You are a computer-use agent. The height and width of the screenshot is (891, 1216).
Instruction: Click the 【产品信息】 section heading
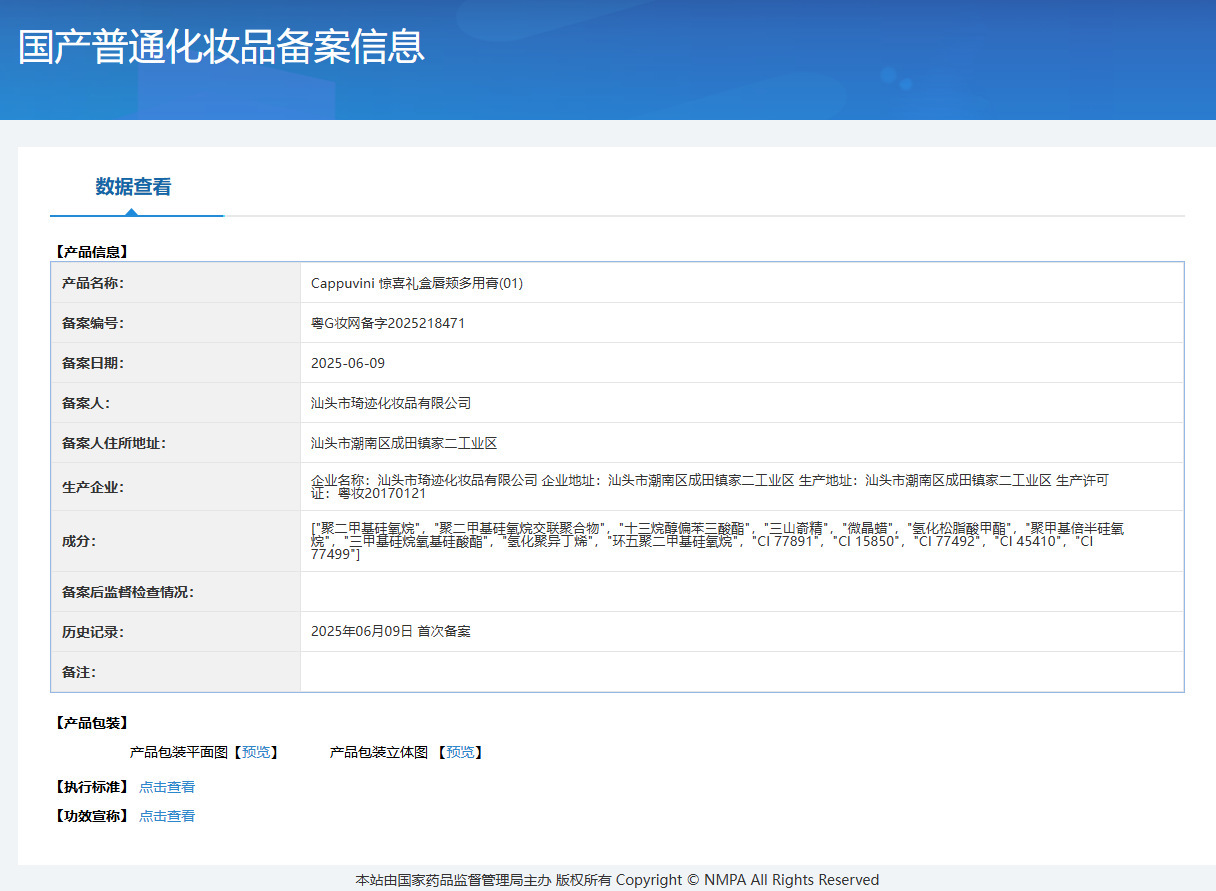click(x=92, y=252)
